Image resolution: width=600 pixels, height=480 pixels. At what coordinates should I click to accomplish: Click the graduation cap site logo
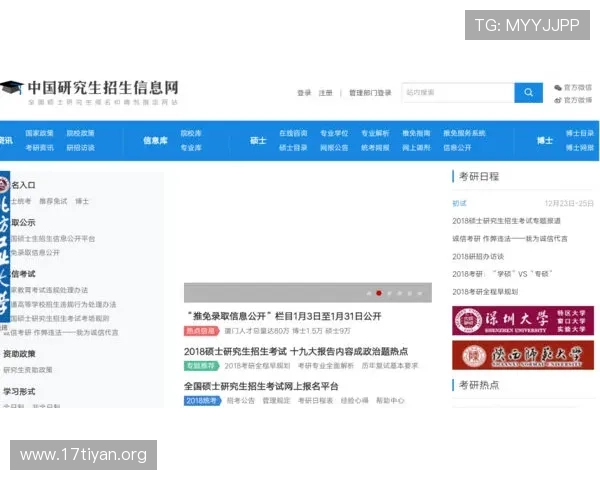[11, 88]
